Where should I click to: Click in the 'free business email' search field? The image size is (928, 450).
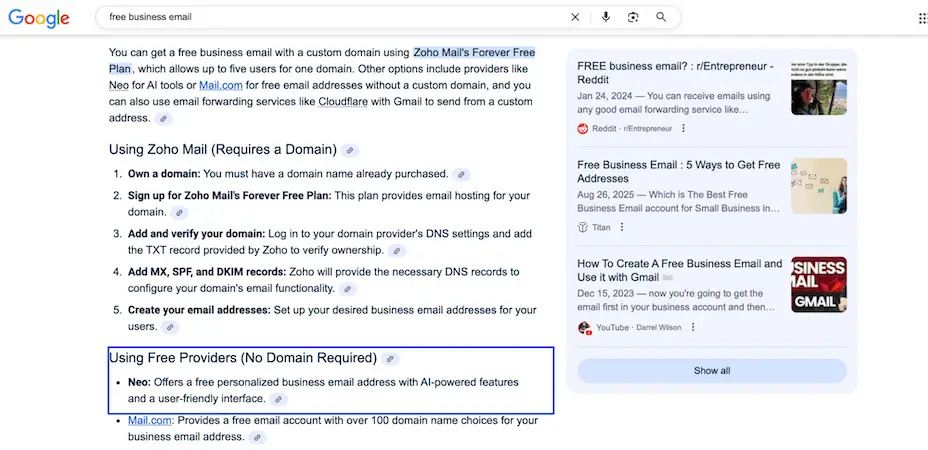[334, 17]
